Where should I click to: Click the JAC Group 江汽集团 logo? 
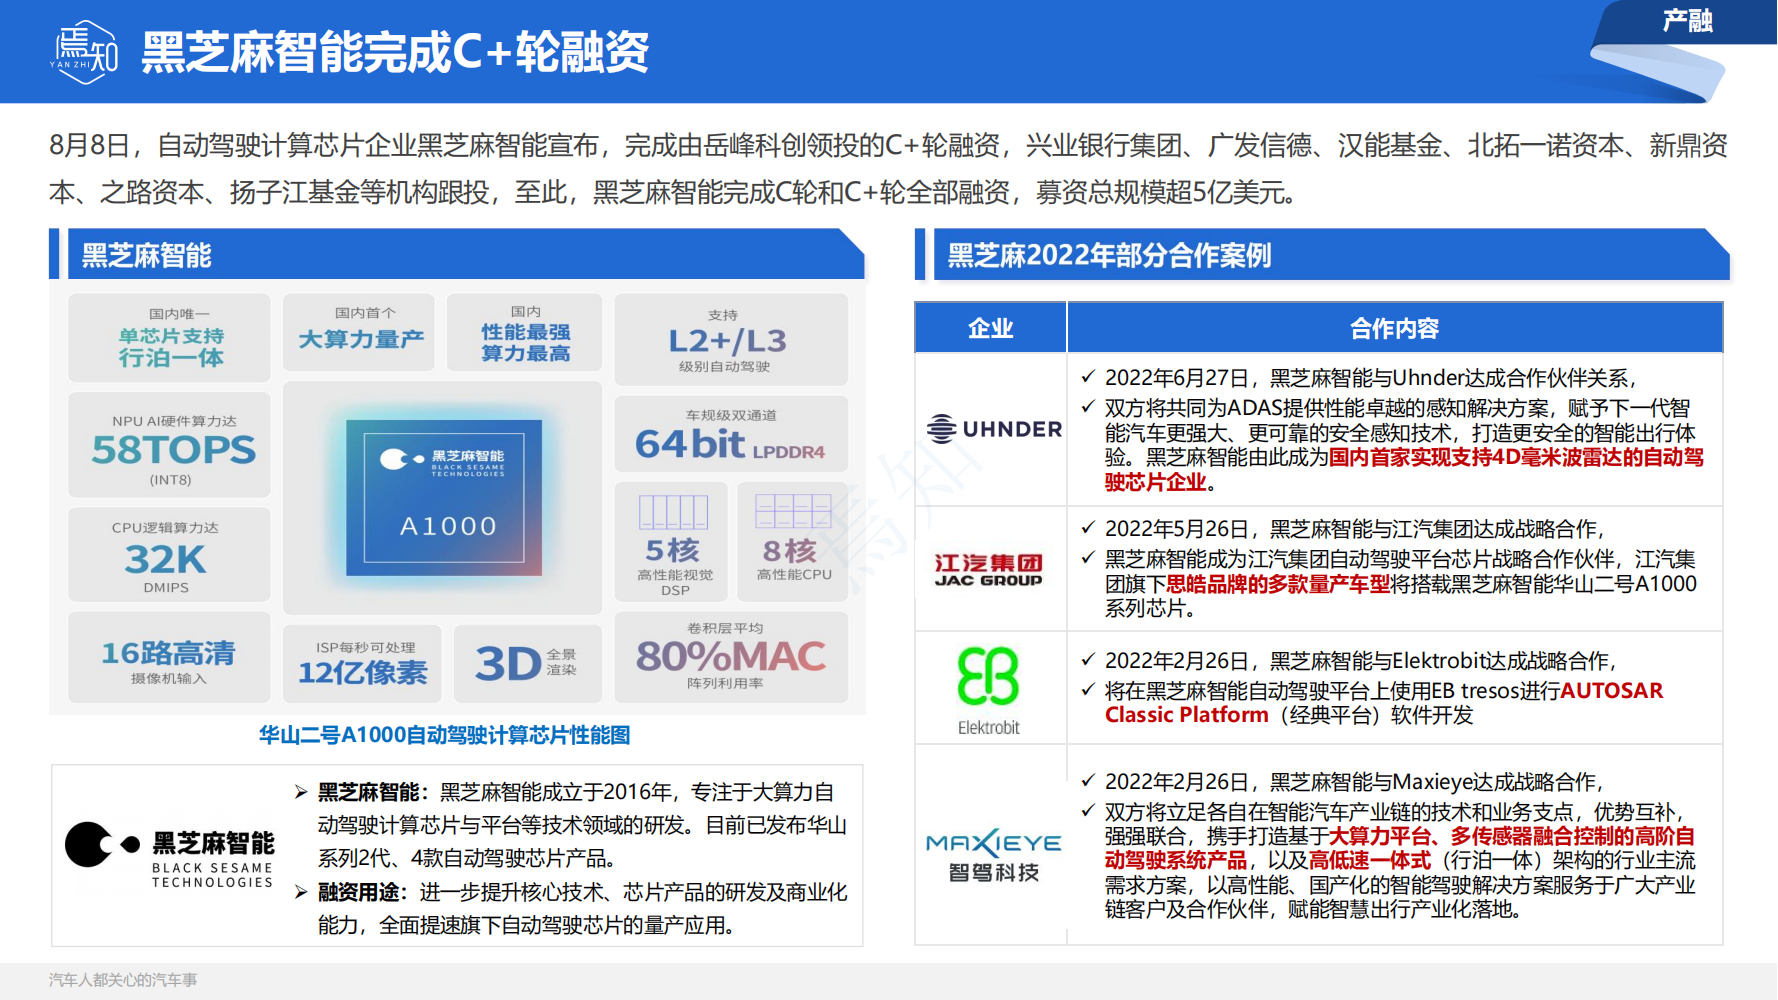pos(988,569)
